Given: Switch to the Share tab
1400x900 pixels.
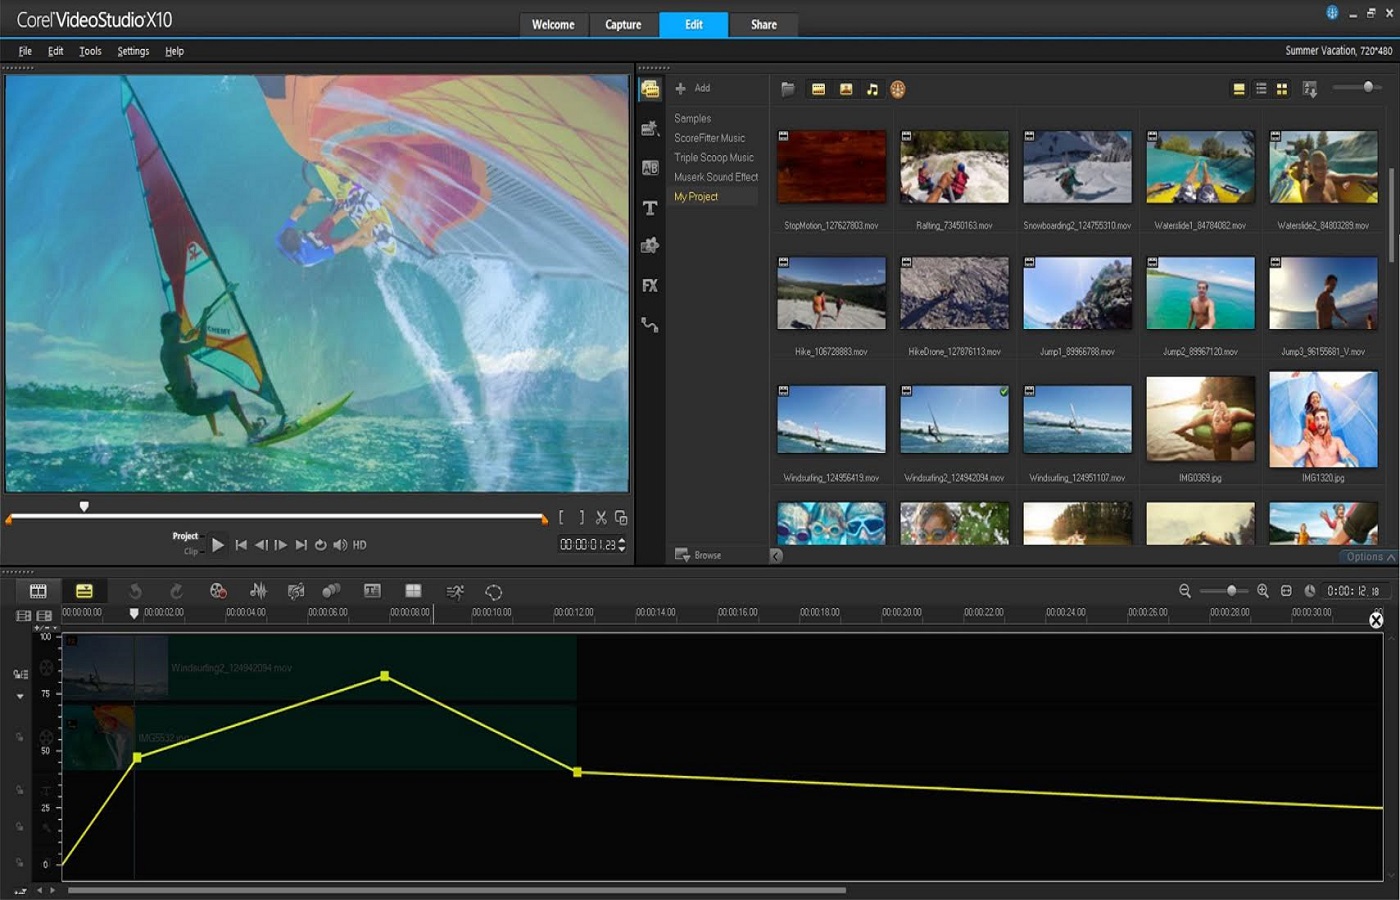Looking at the screenshot, I should 763,25.
